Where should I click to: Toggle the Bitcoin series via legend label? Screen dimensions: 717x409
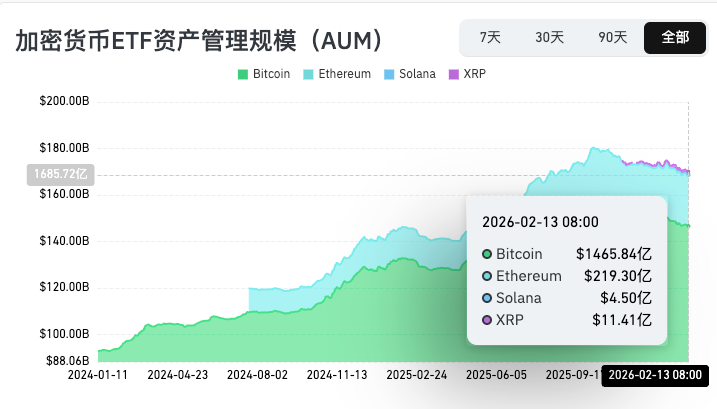point(272,74)
